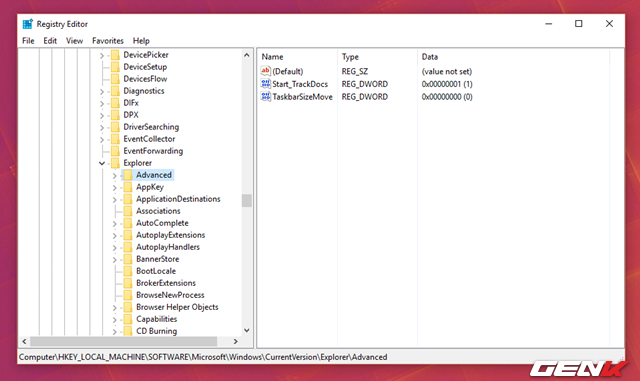Click the tree horizontal scroll left arrow

[24, 341]
